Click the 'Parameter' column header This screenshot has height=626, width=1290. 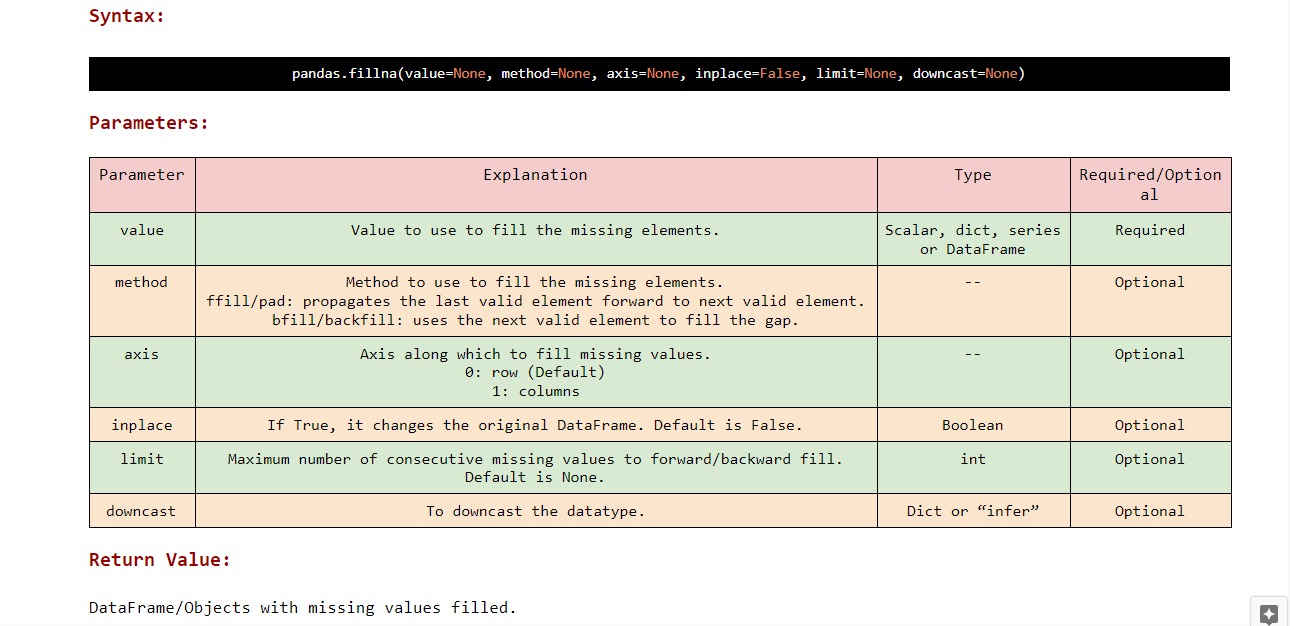pos(142,184)
